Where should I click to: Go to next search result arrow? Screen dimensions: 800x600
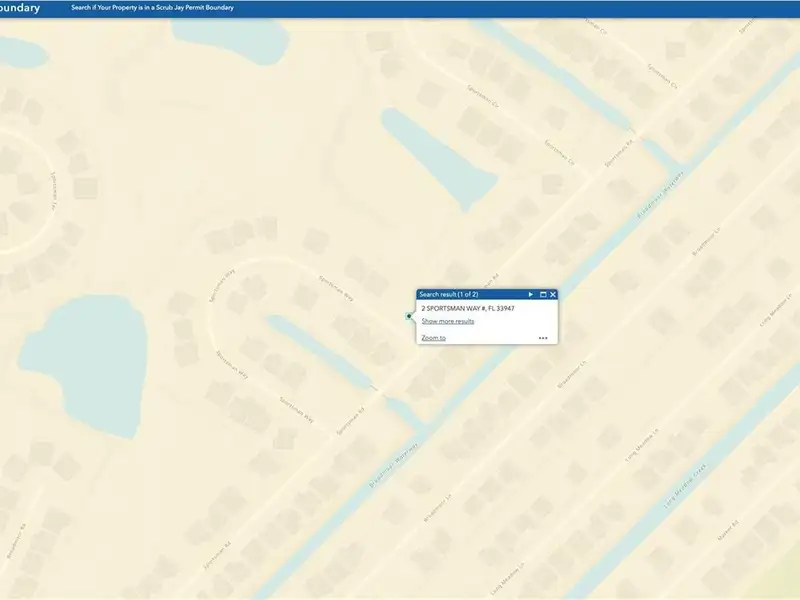pyautogui.click(x=531, y=295)
